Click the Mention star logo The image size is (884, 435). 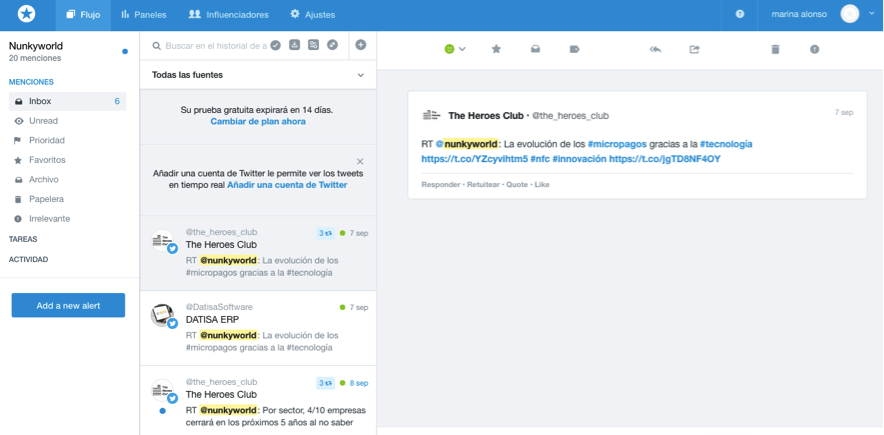tap(26, 14)
